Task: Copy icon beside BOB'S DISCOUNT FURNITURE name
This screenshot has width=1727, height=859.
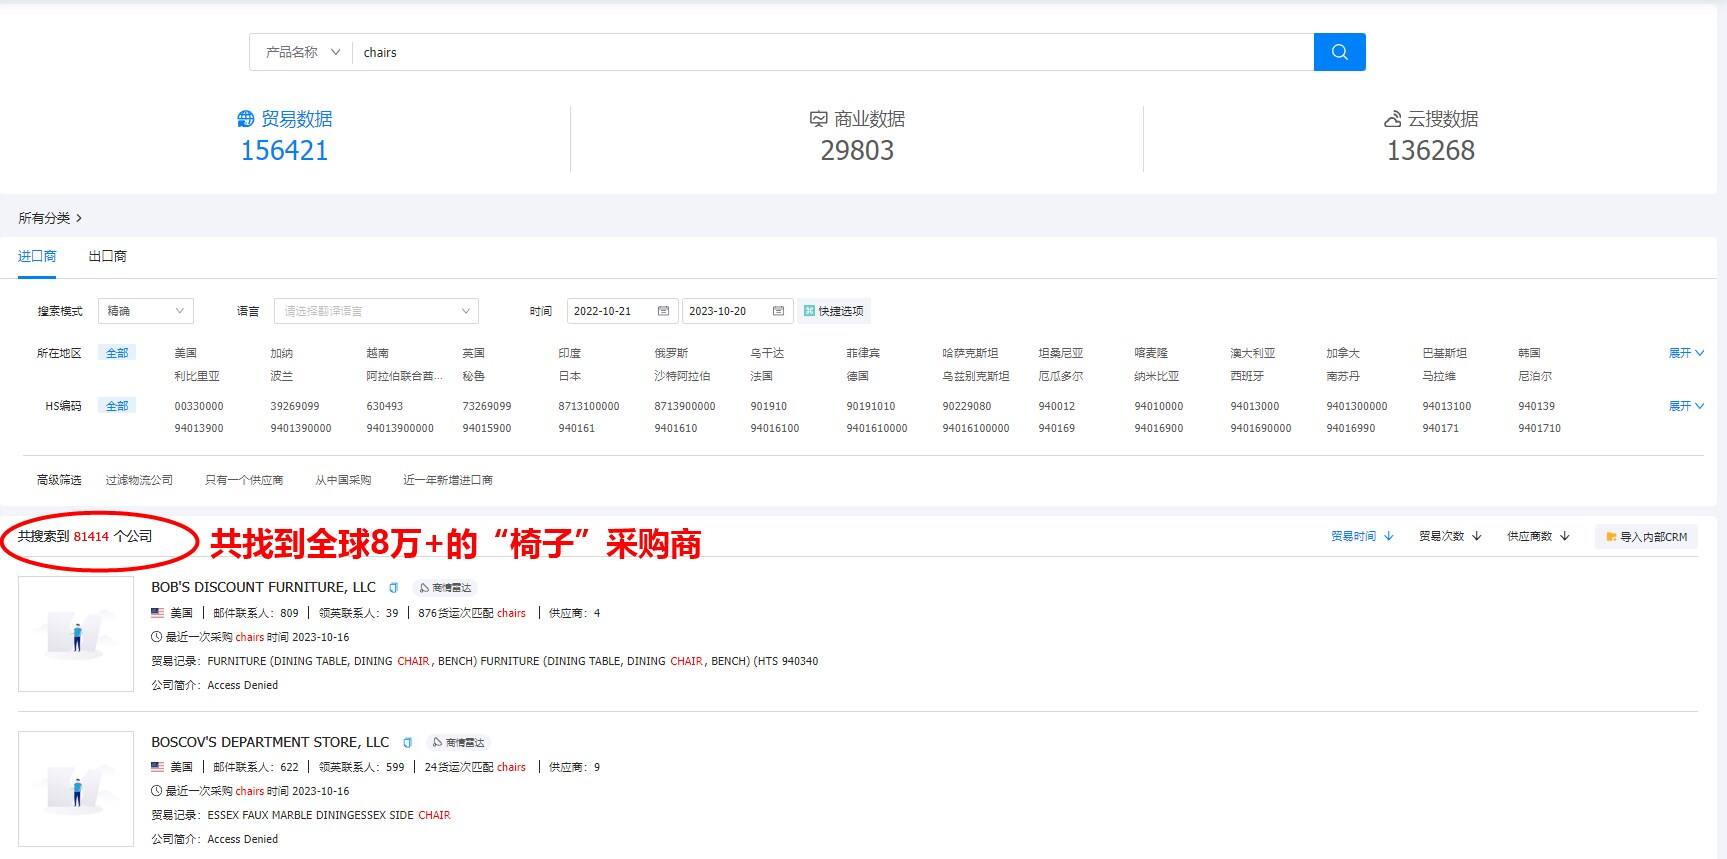Action: 393,588
